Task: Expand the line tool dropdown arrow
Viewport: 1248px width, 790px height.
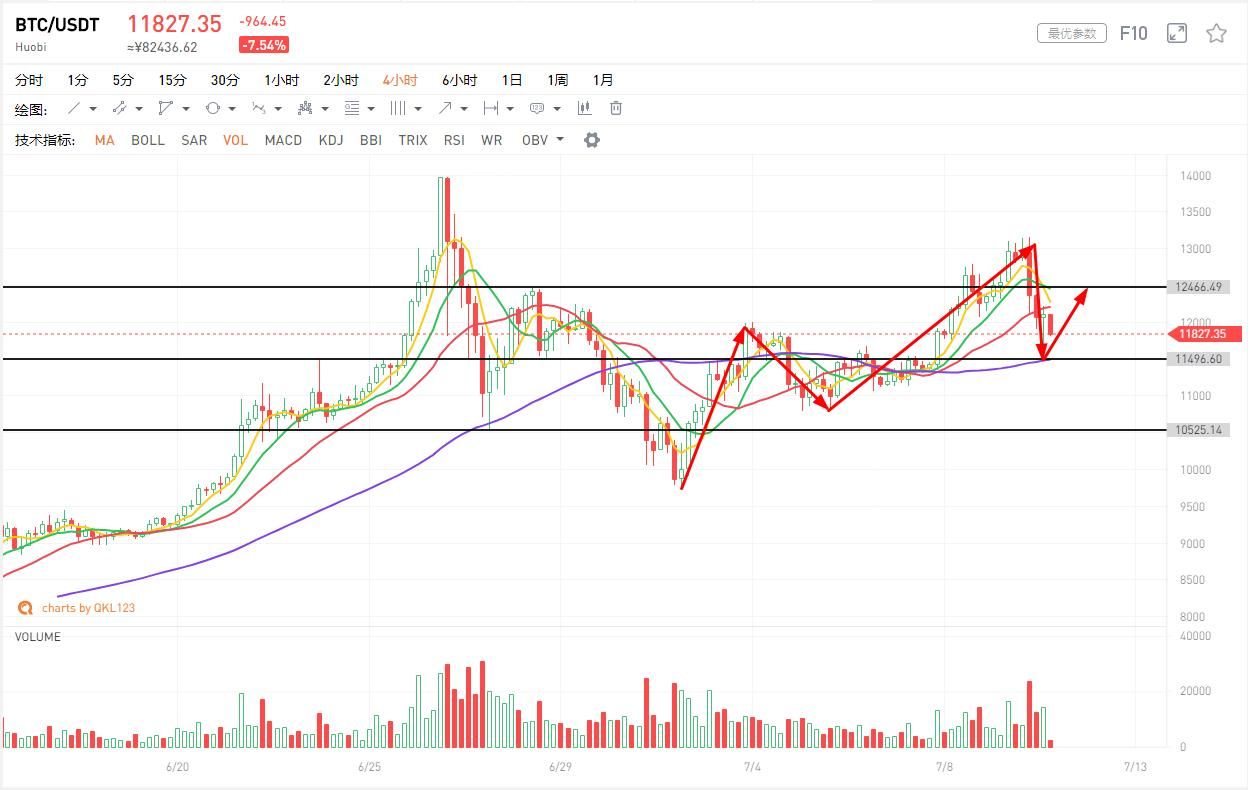Action: (x=93, y=109)
